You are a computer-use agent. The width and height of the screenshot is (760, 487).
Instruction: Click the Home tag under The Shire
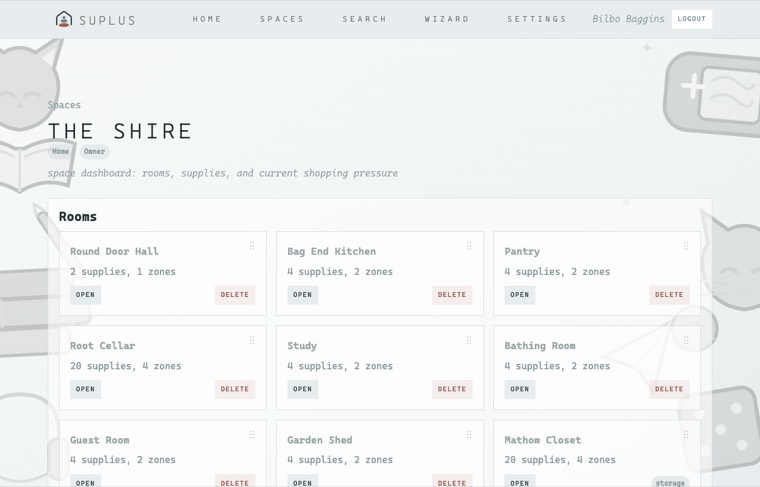tap(61, 151)
